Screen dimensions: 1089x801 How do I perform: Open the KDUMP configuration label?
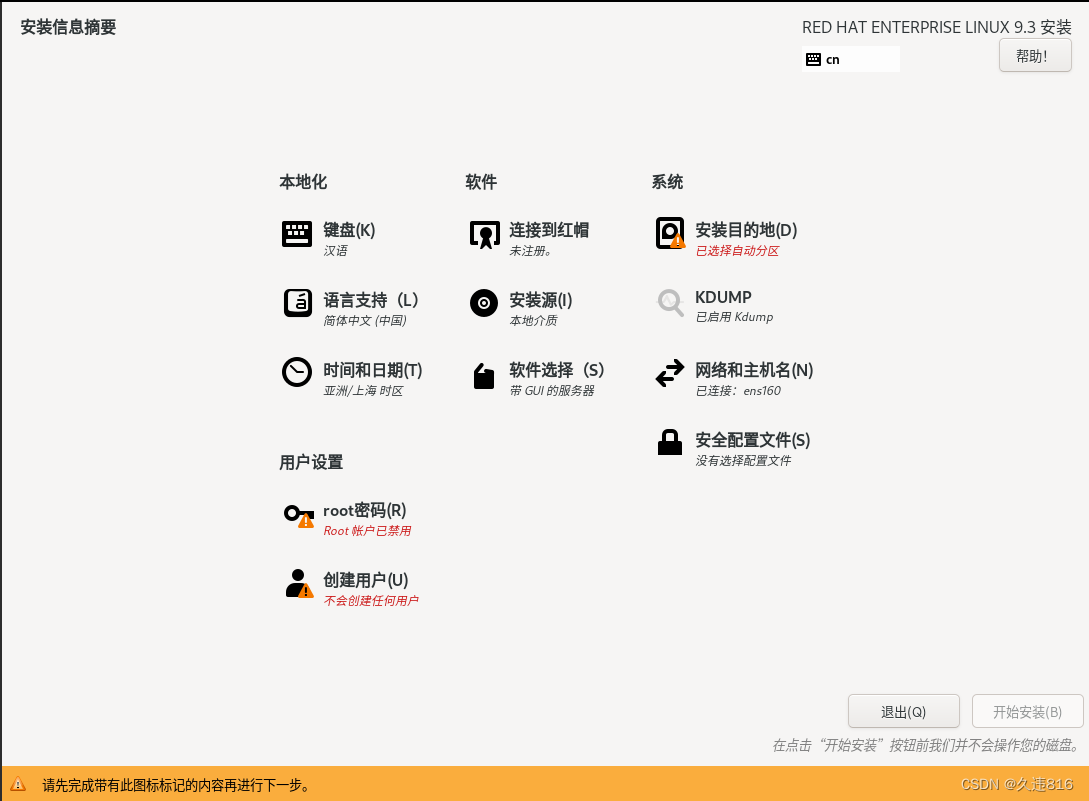tap(724, 297)
